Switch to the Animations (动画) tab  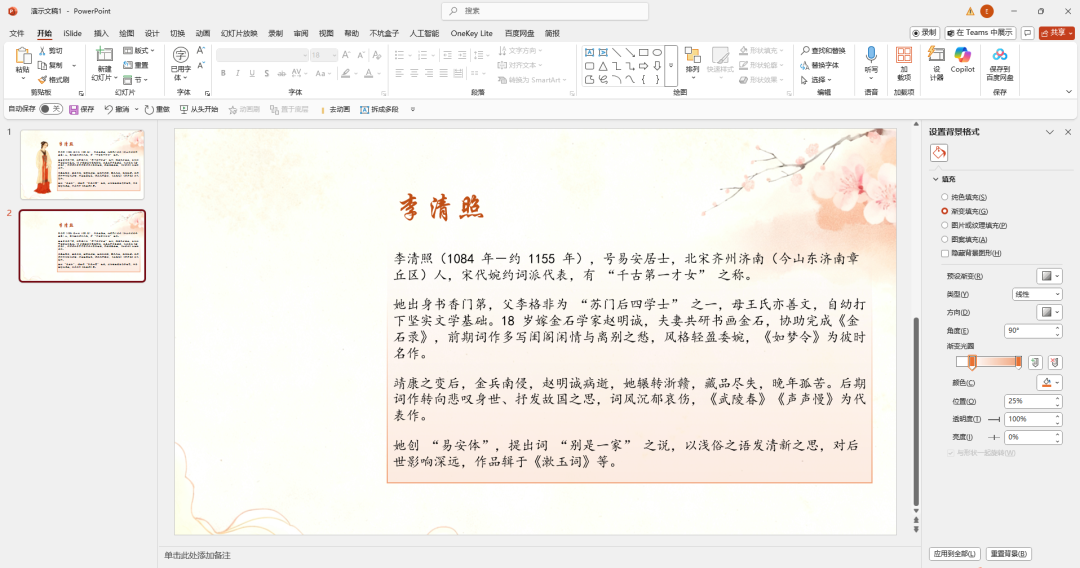tap(202, 33)
